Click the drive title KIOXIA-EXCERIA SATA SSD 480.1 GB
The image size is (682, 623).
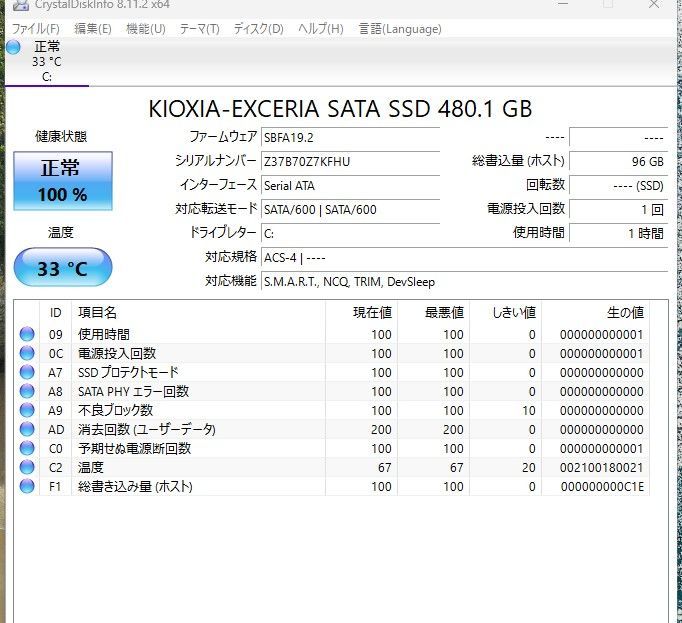coord(340,109)
